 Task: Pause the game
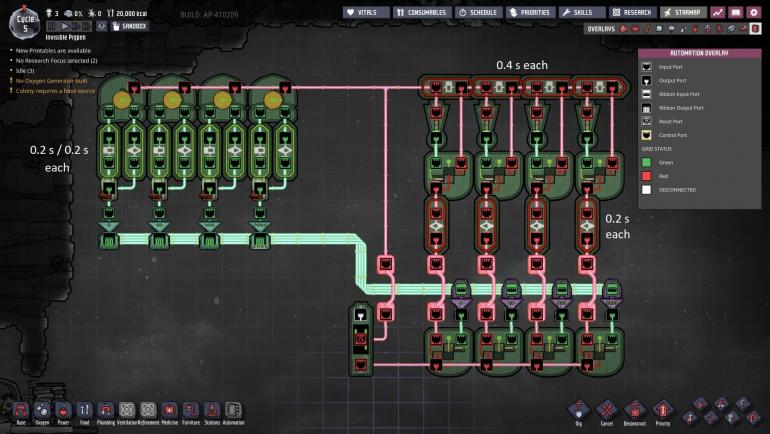tap(52, 26)
